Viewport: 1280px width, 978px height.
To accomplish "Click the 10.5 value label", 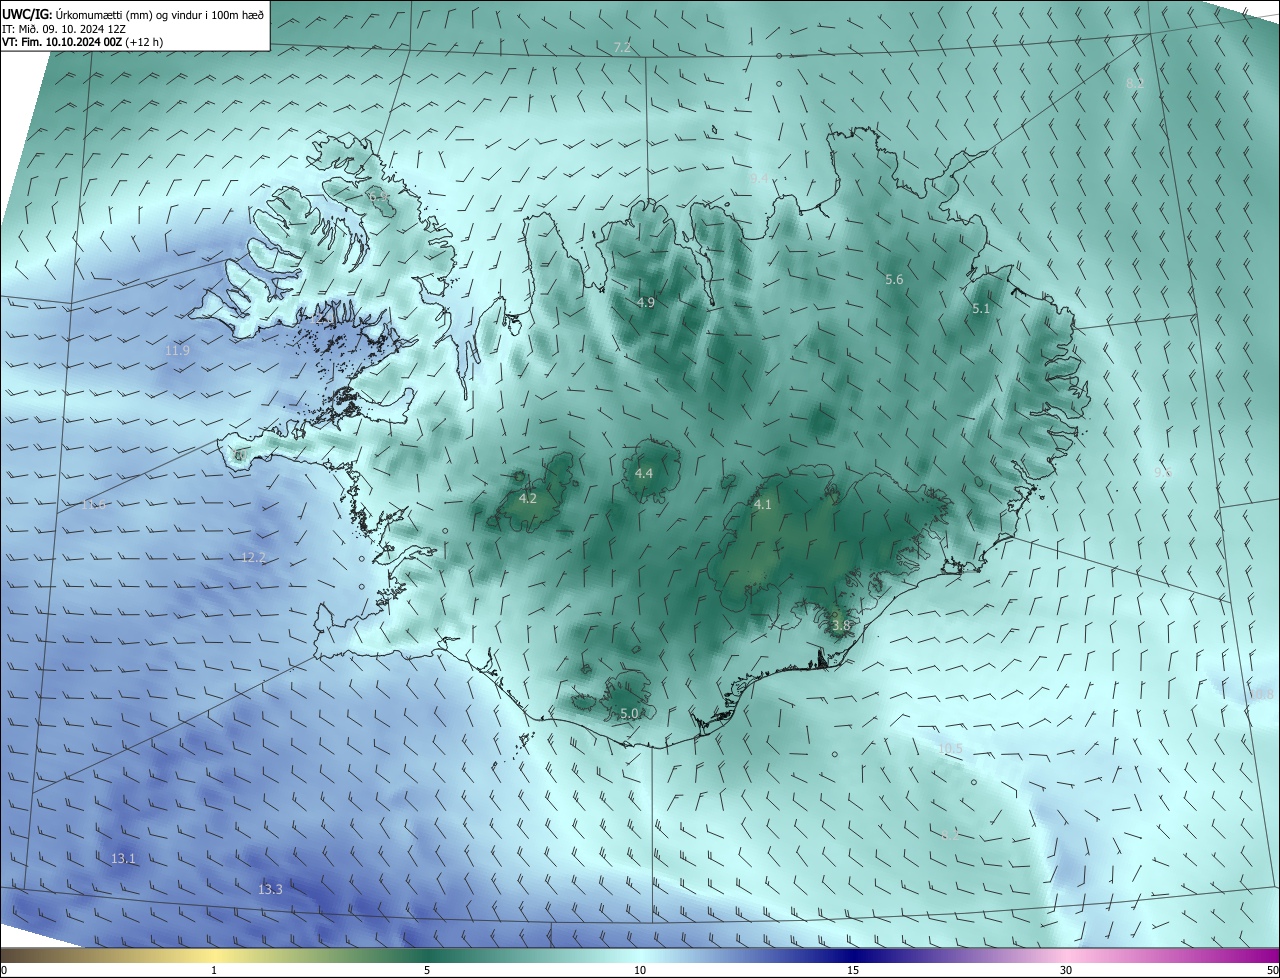I will click(x=950, y=748).
